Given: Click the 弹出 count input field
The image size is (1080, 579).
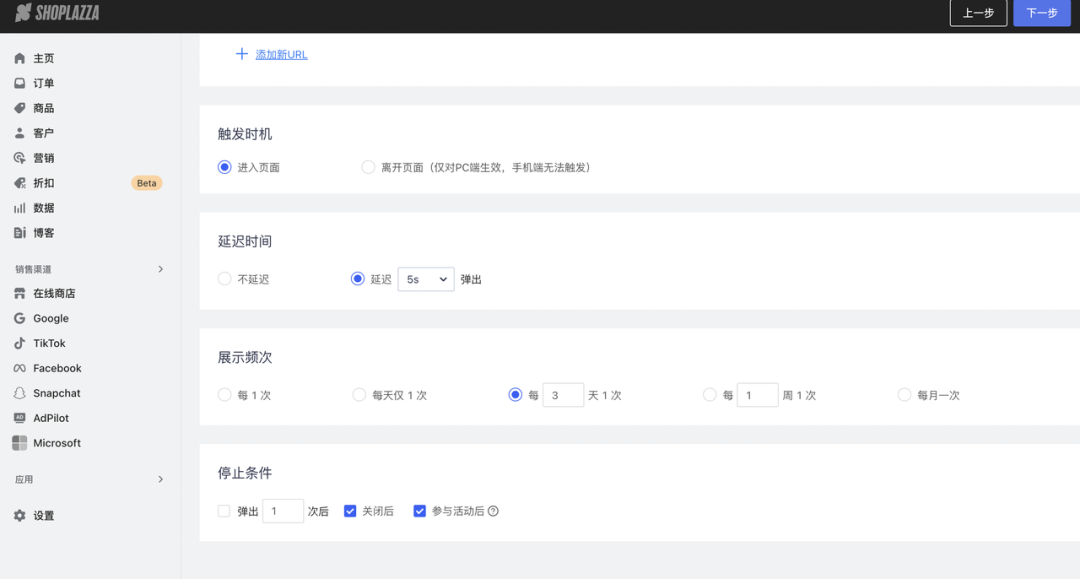Looking at the screenshot, I should tap(282, 511).
